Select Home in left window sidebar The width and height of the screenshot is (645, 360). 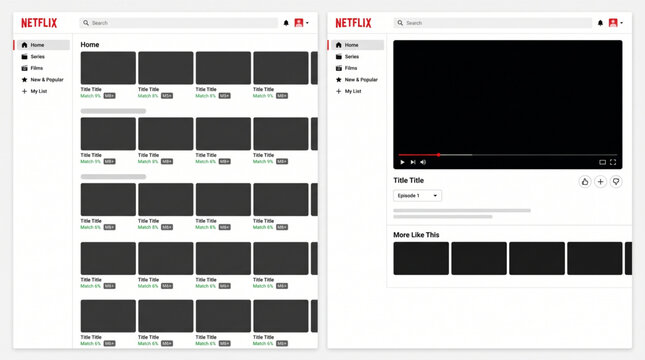43,45
